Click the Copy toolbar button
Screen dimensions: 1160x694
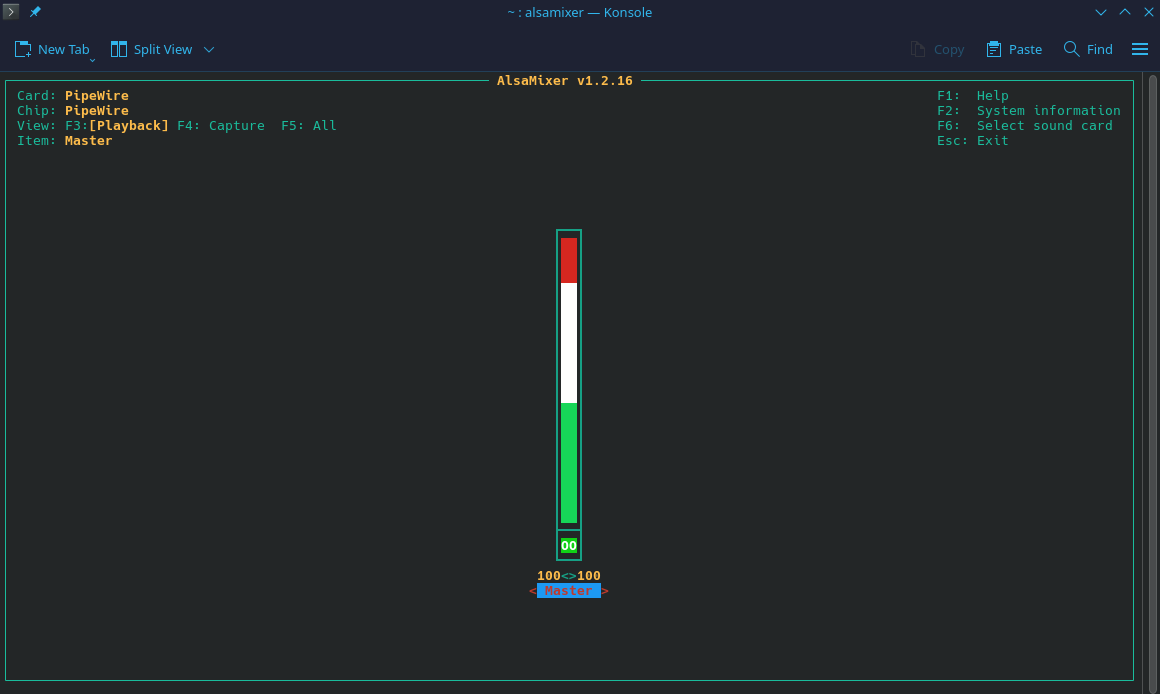click(937, 50)
